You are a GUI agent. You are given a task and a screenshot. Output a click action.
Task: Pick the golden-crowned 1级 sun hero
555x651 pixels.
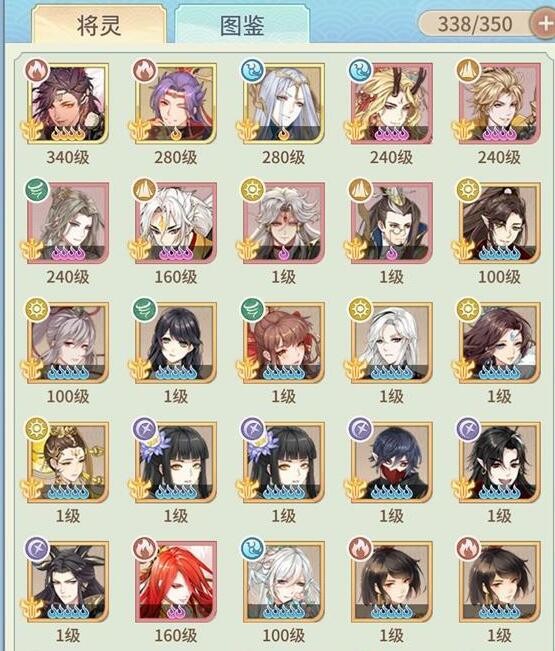point(68,462)
